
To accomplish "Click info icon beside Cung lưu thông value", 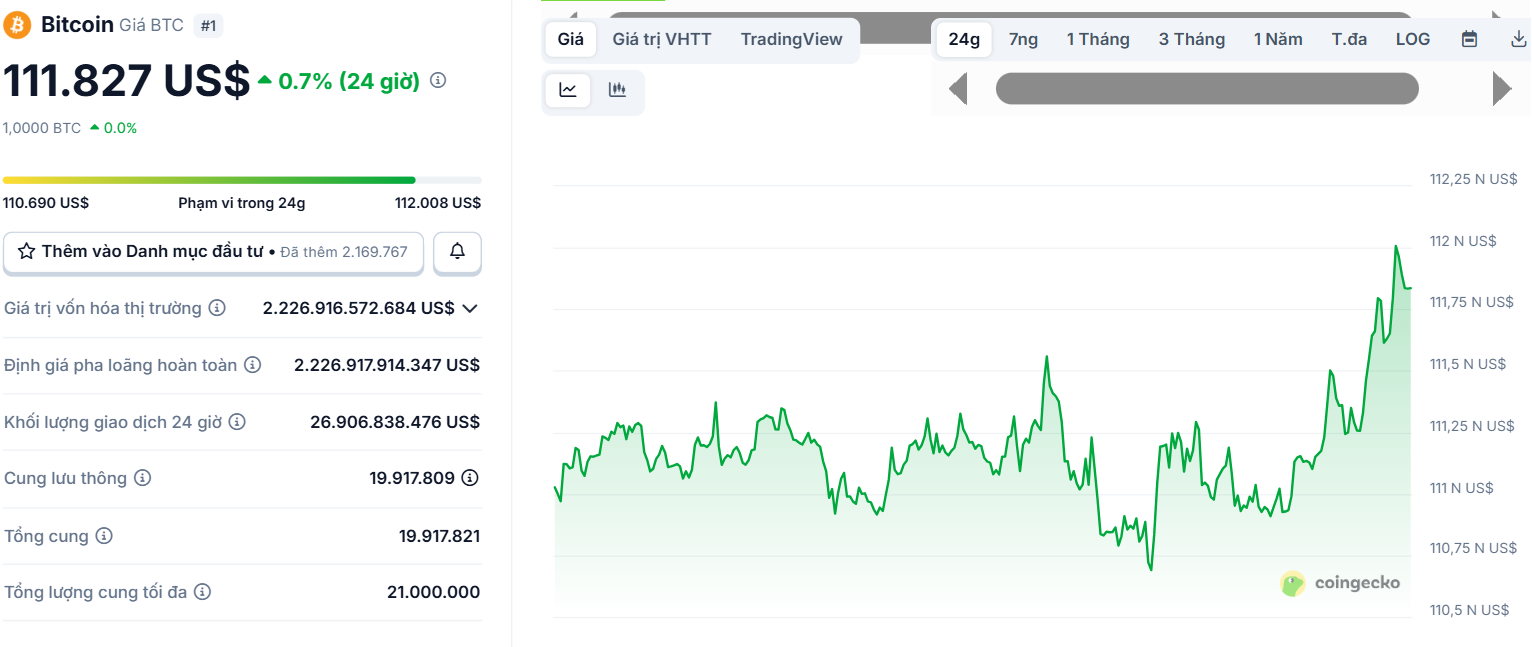I will (468, 478).
